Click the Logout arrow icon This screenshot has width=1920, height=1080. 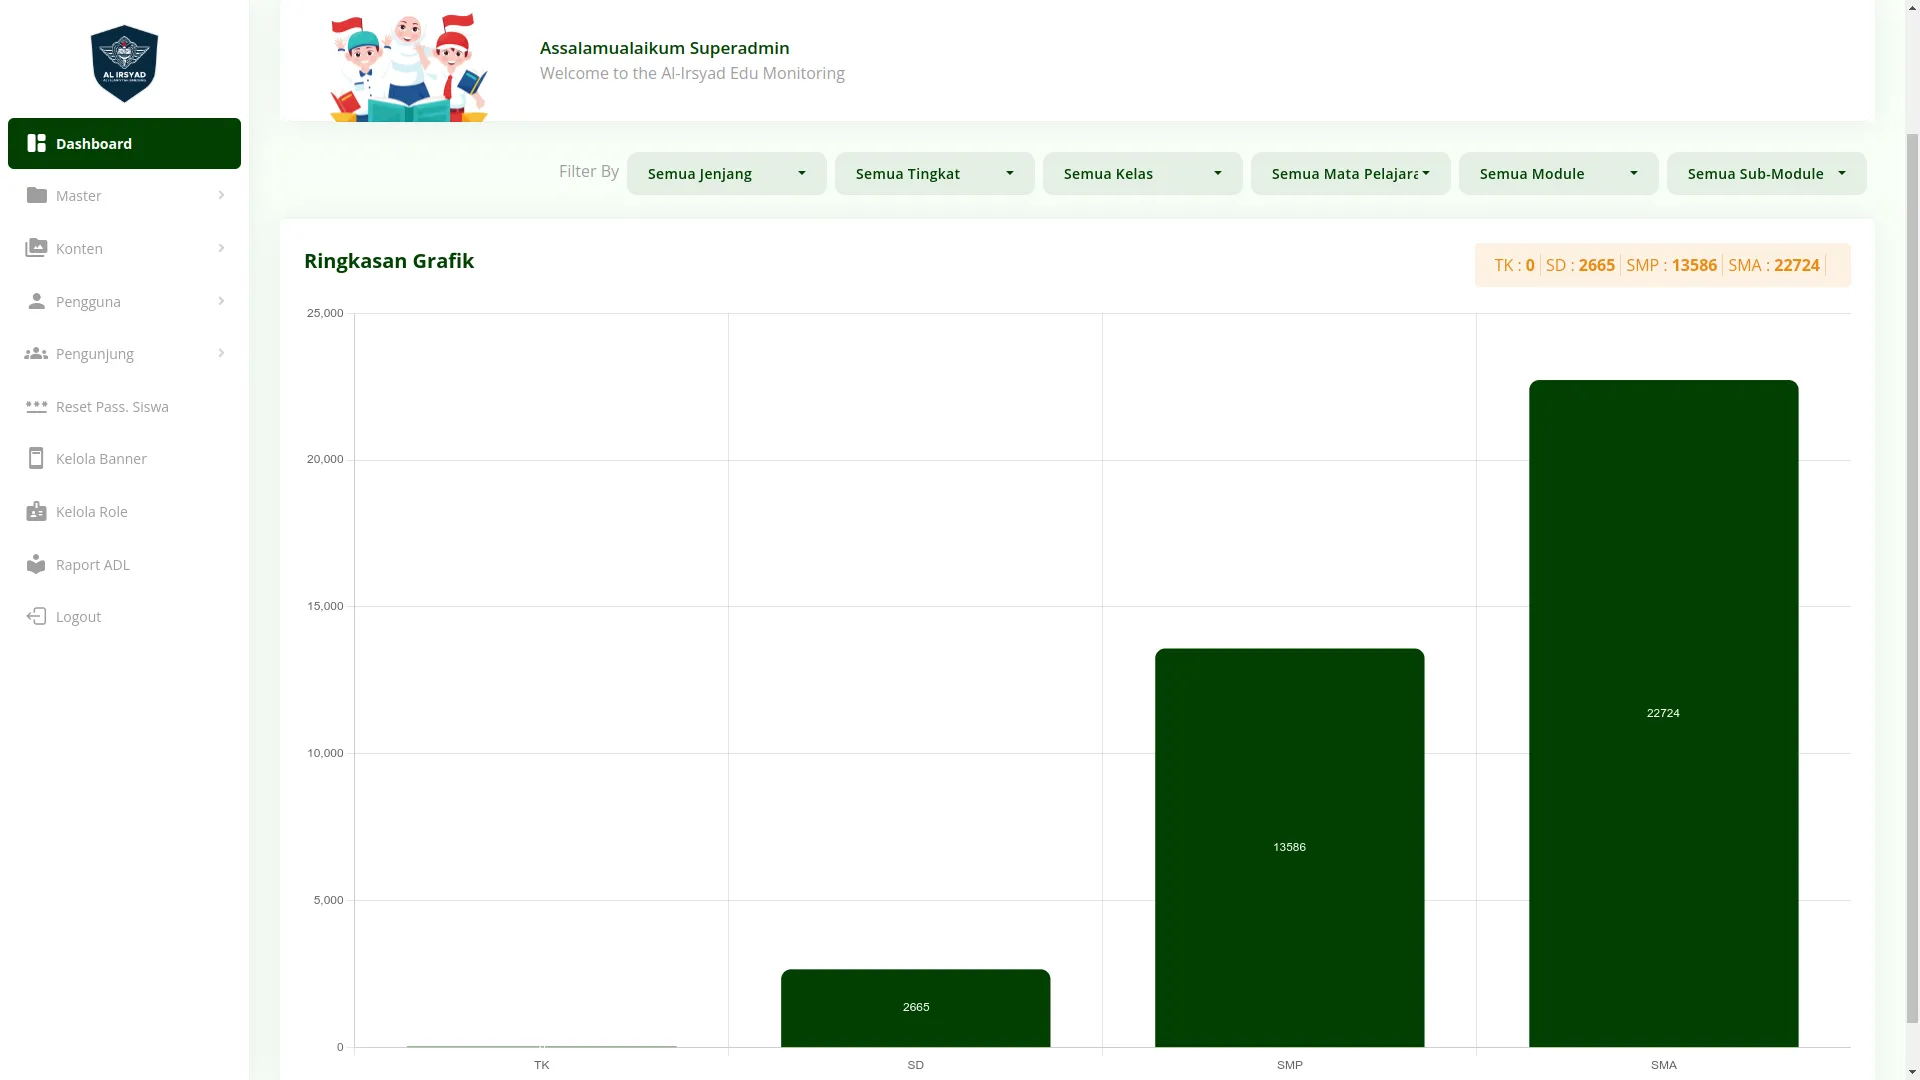37,616
